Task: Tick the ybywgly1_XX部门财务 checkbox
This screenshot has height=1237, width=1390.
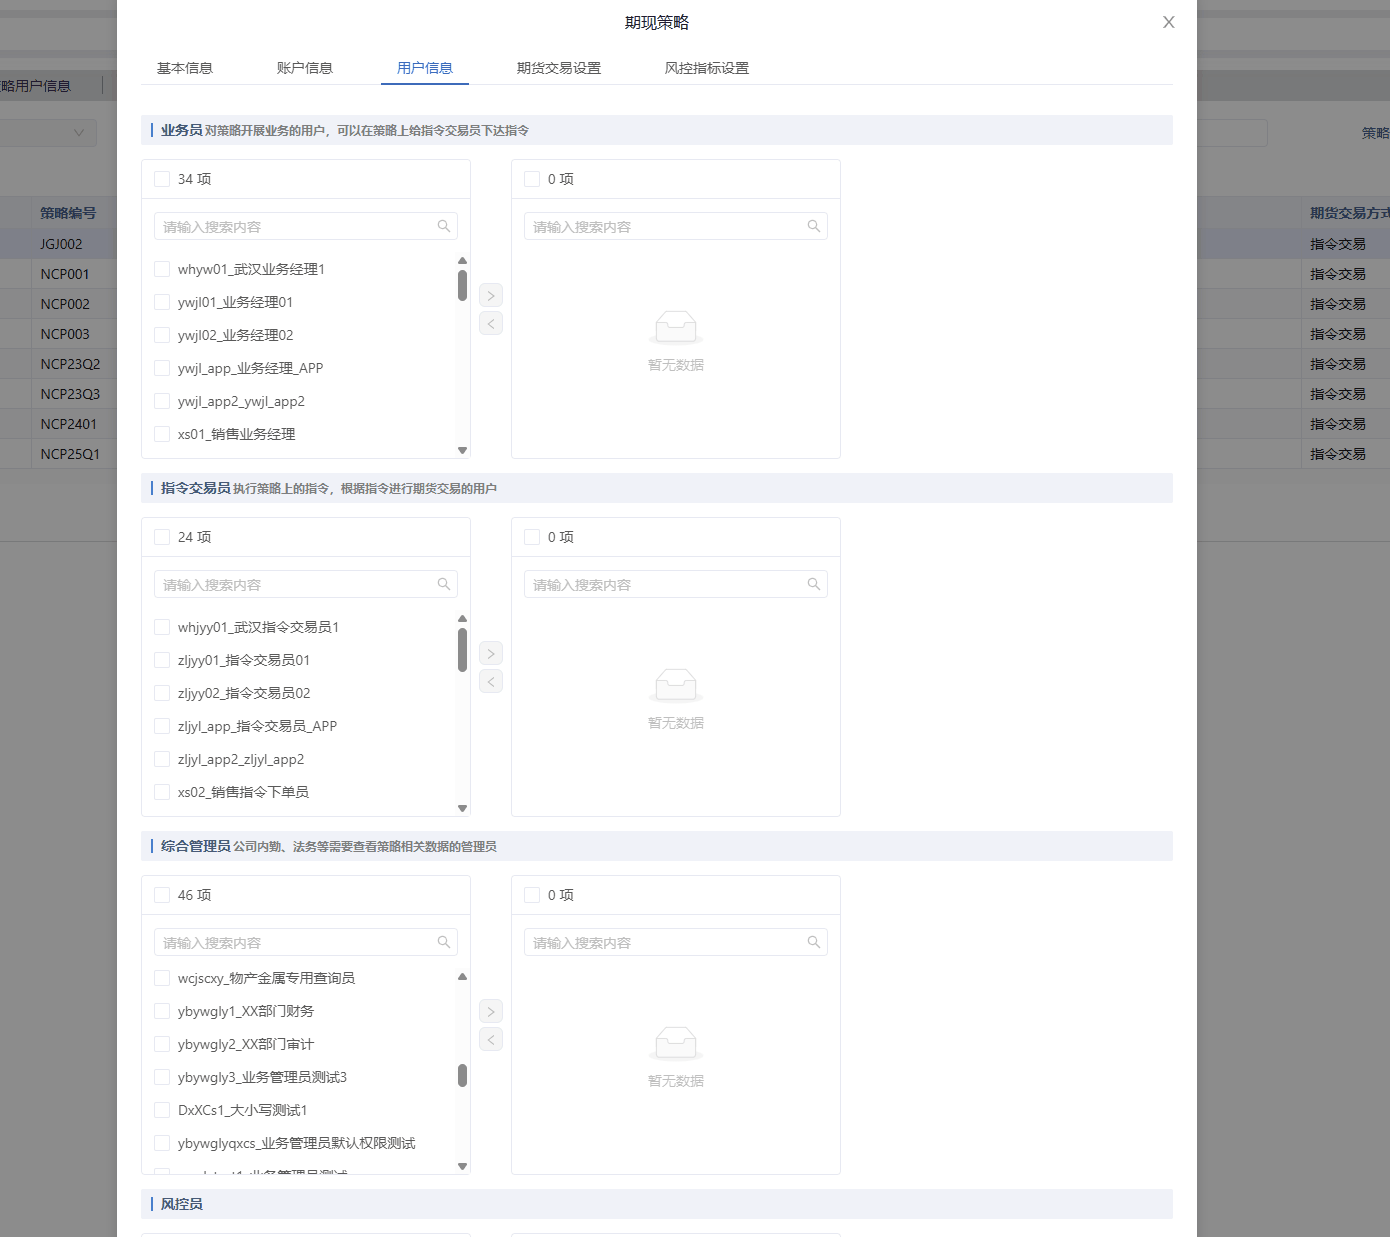Action: tap(162, 1011)
